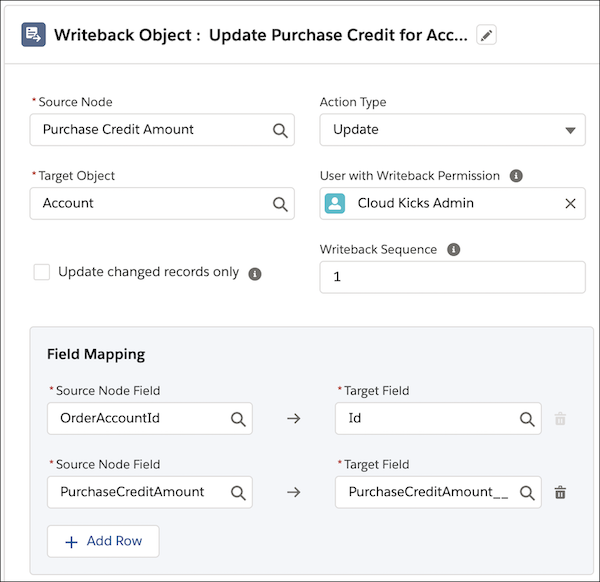Click the title Update Purchase Credit for Acc...
This screenshot has width=600, height=582.
[x=338, y=35]
